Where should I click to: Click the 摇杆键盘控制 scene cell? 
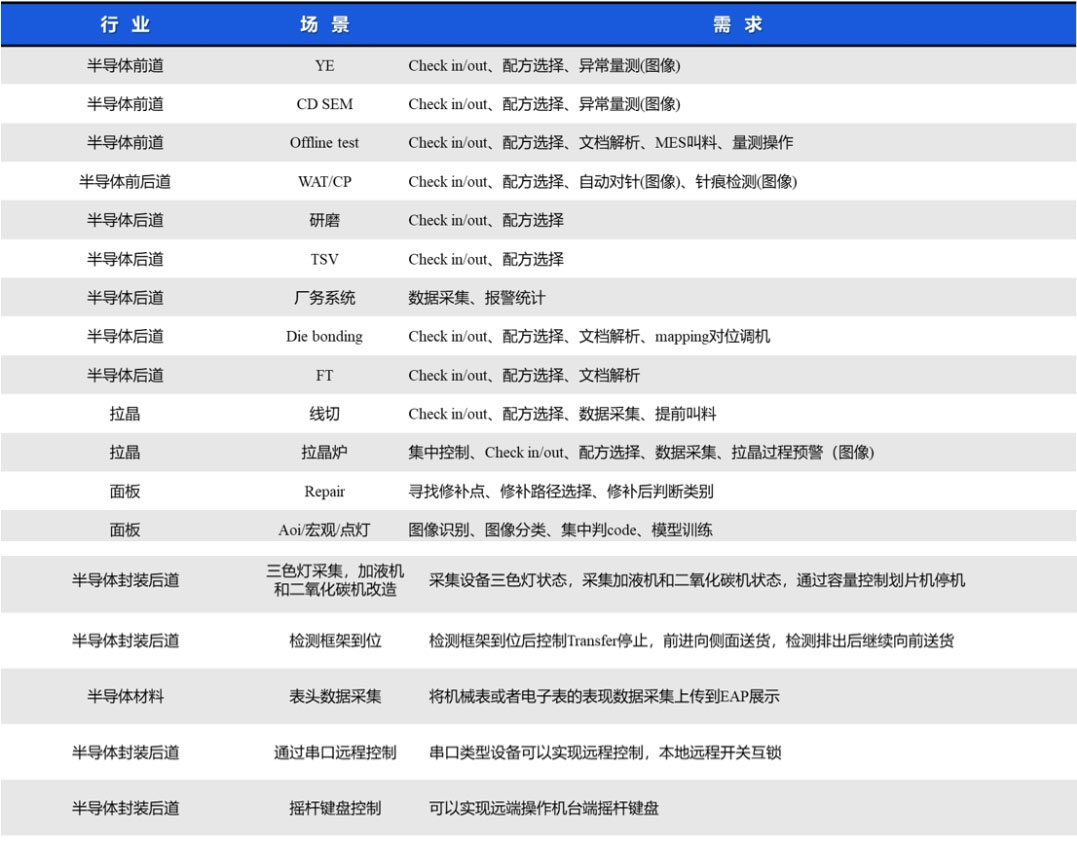tap(335, 808)
